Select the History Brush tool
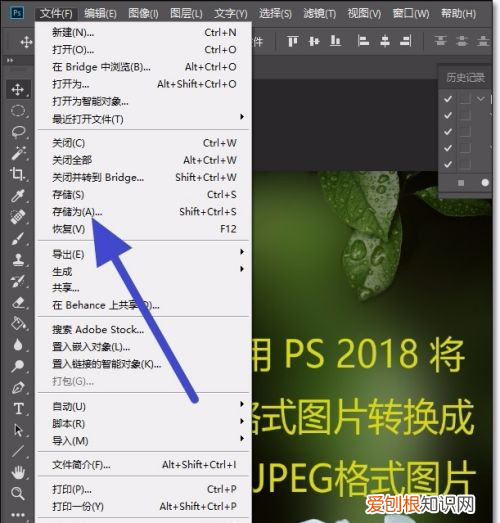500x523 pixels. (x=18, y=281)
